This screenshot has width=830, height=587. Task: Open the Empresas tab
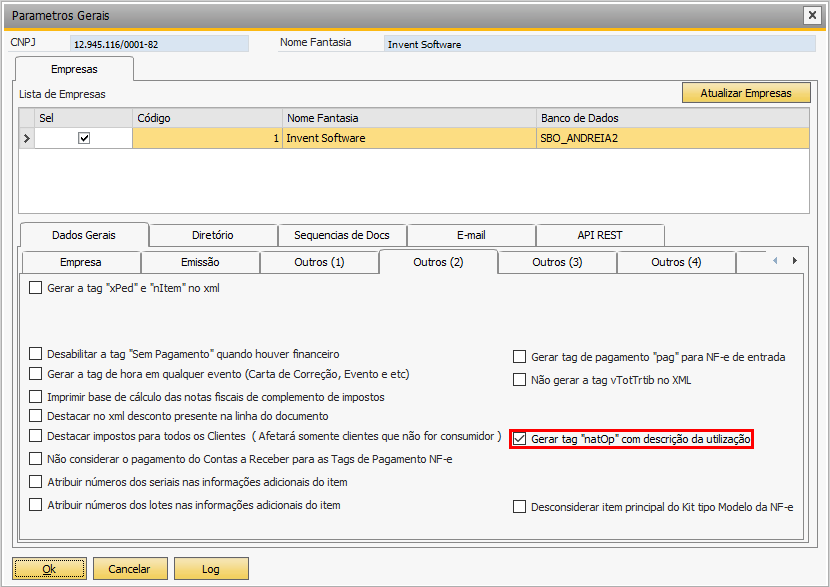point(74,69)
